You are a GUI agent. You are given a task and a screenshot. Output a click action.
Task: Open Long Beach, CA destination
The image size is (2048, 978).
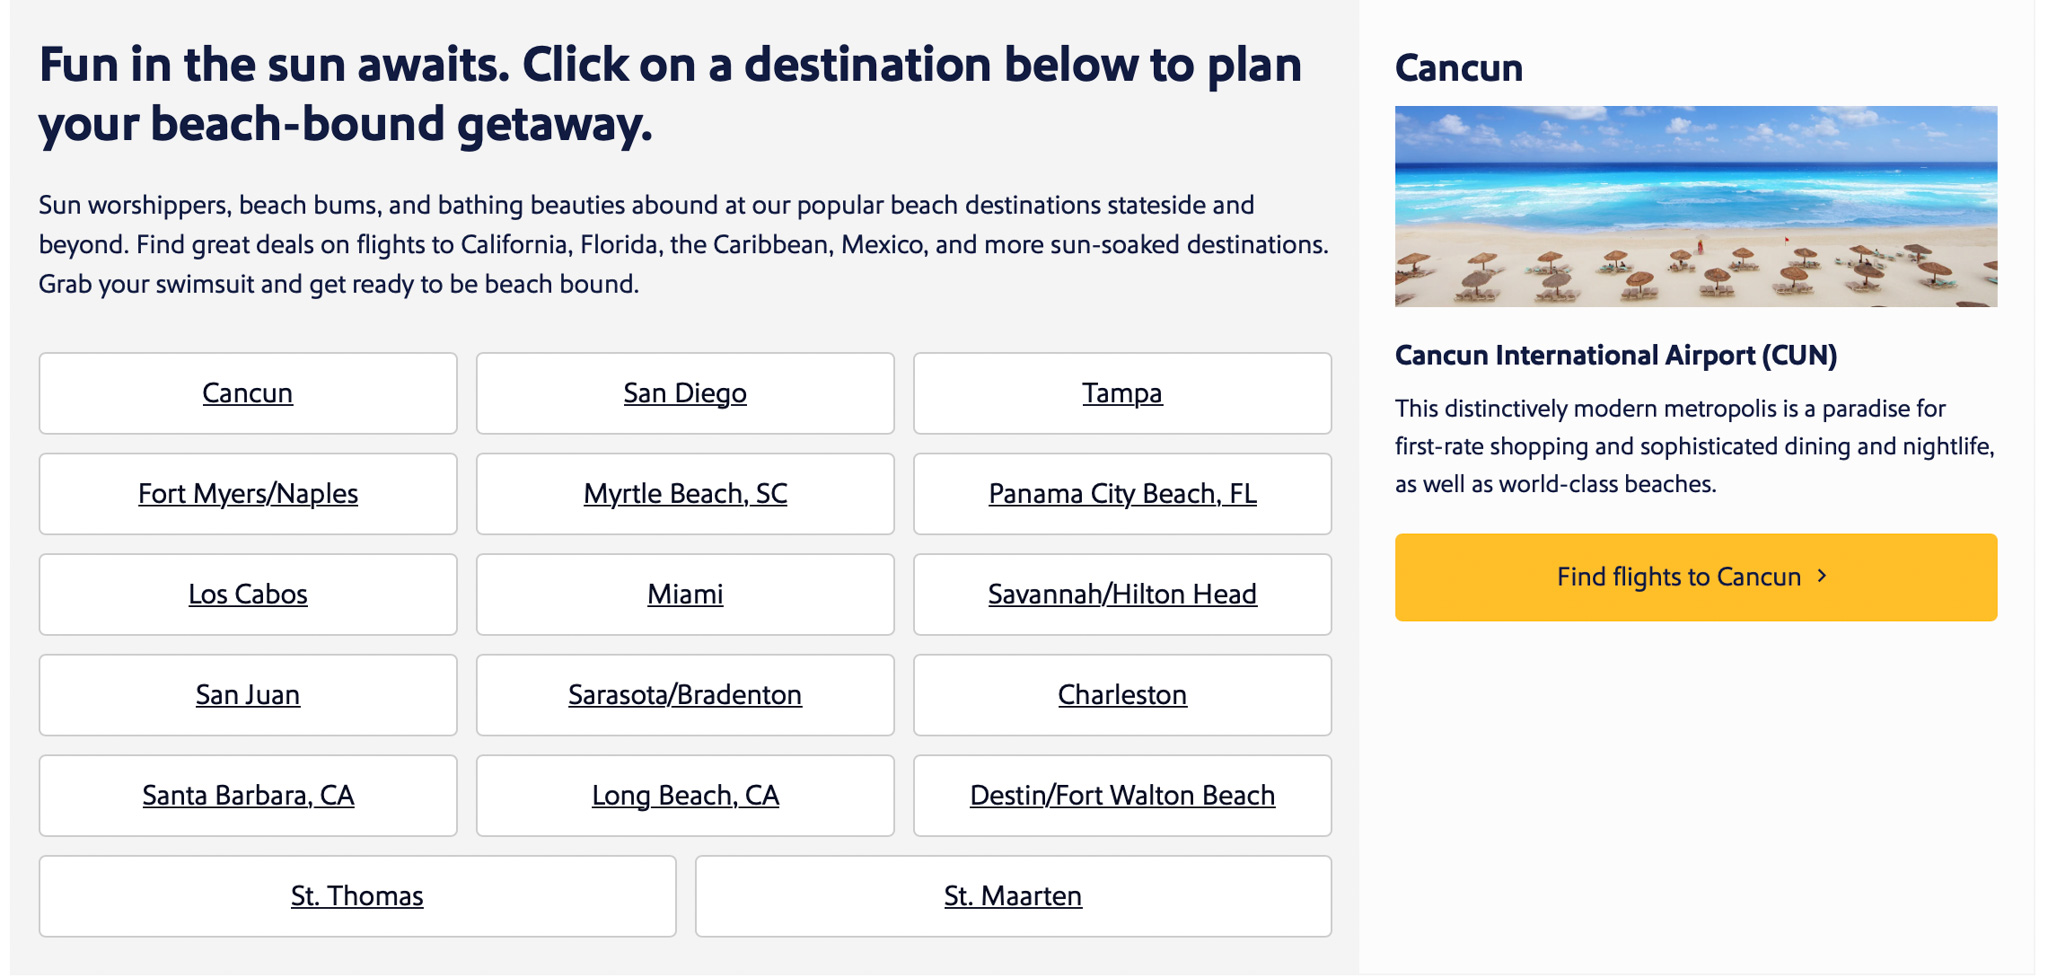pyautogui.click(x=684, y=795)
